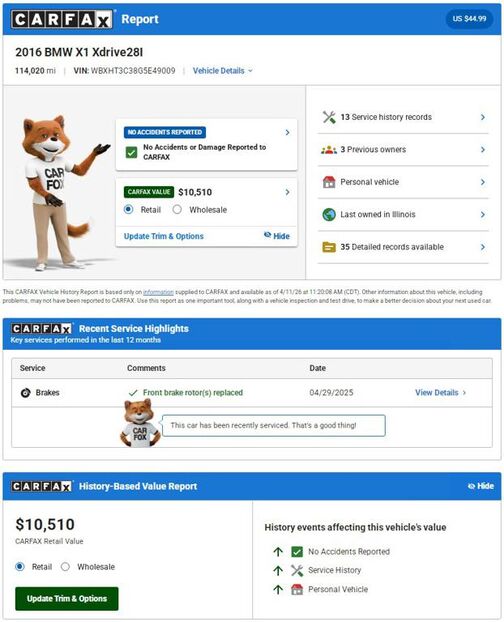Viewport: 504px width, 622px height.
Task: Expand the Vehicle Details dropdown
Action: (x=222, y=71)
